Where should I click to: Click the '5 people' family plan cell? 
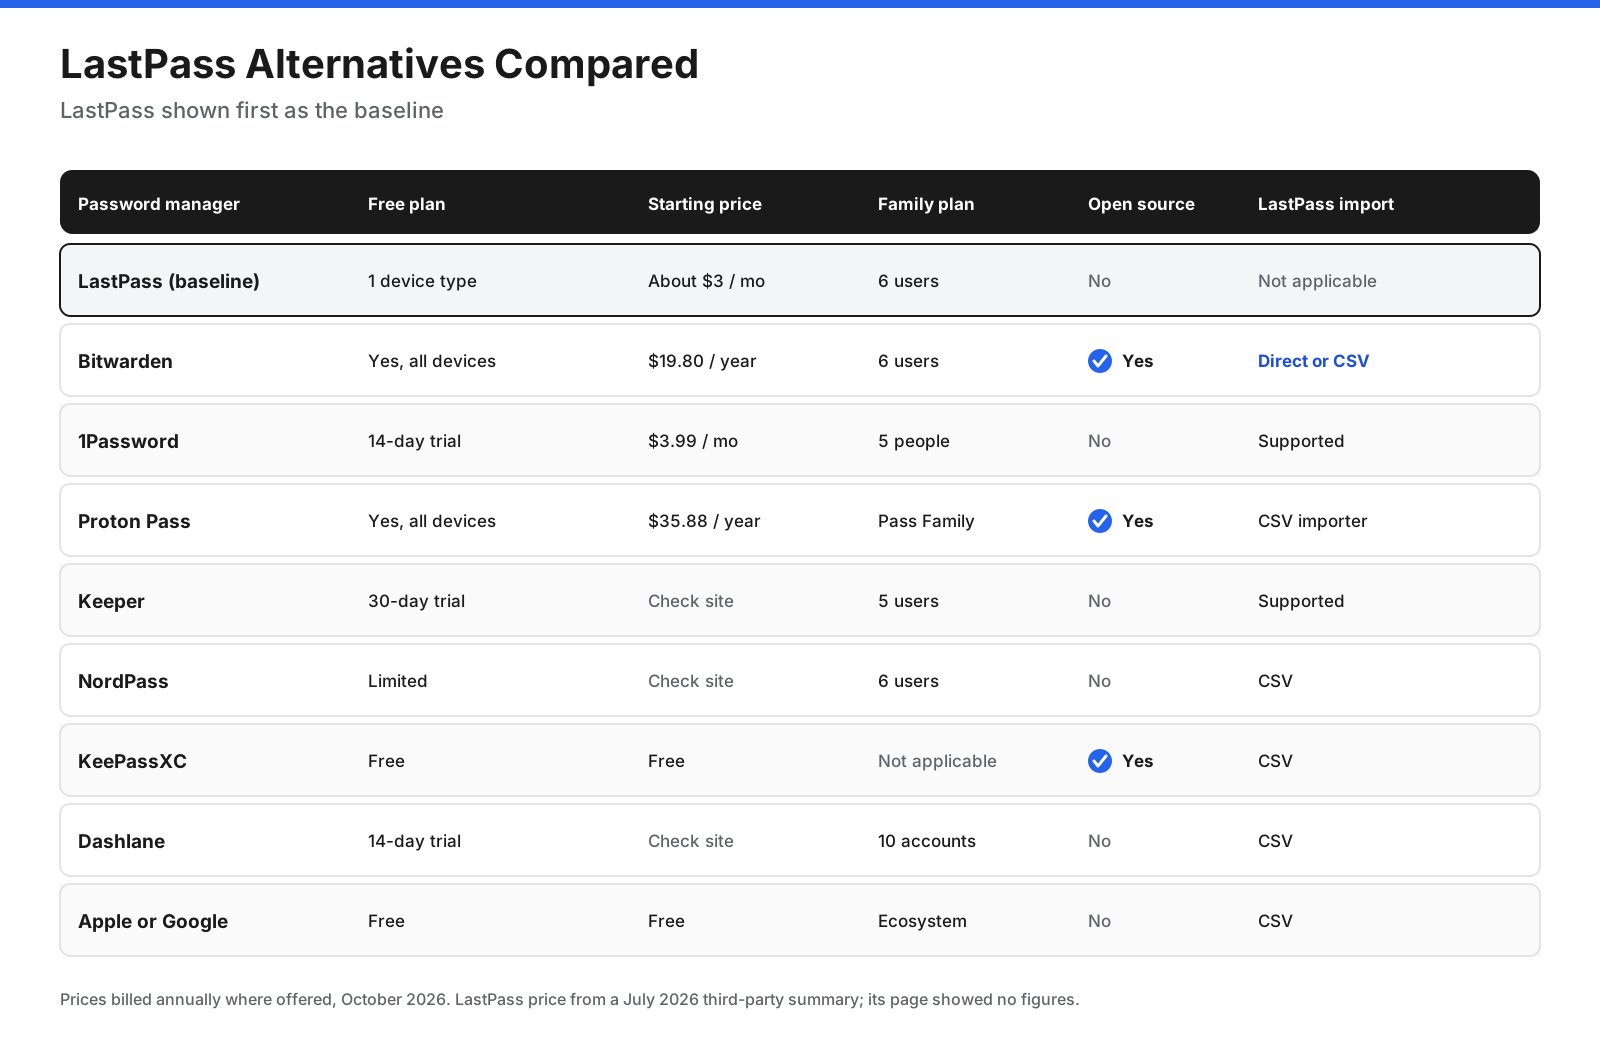(x=914, y=441)
